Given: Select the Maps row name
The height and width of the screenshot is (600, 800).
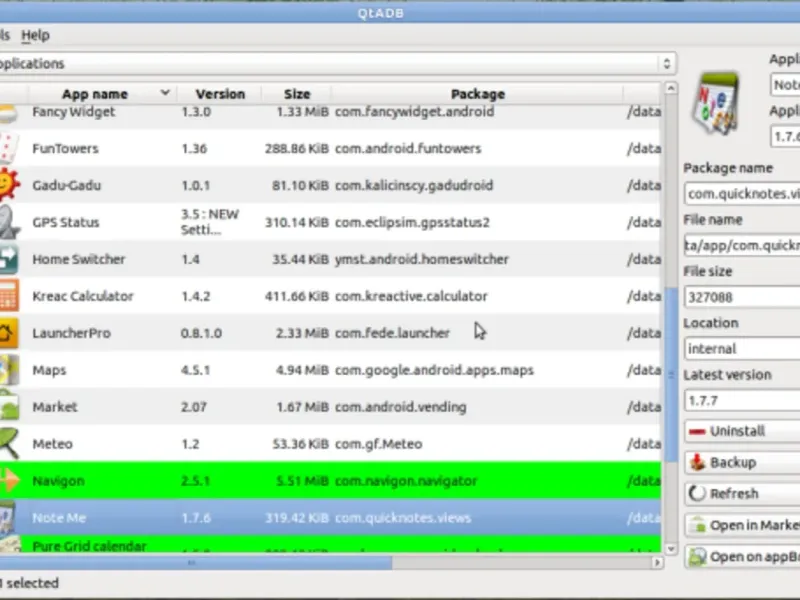Looking at the screenshot, I should 49,370.
